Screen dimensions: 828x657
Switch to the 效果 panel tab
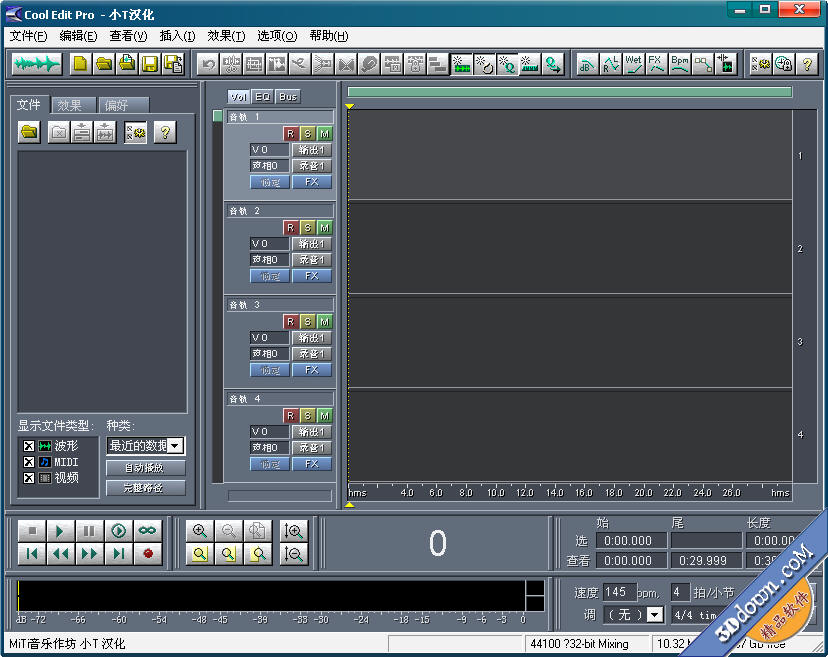coord(73,105)
